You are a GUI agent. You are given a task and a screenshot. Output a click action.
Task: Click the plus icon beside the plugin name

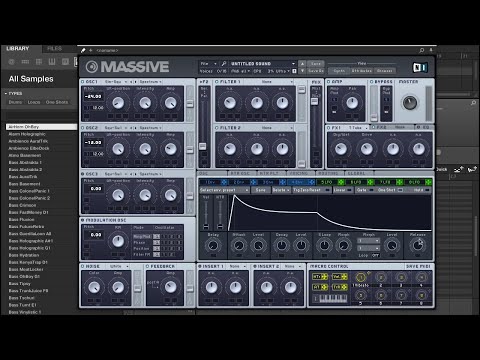(x=90, y=51)
